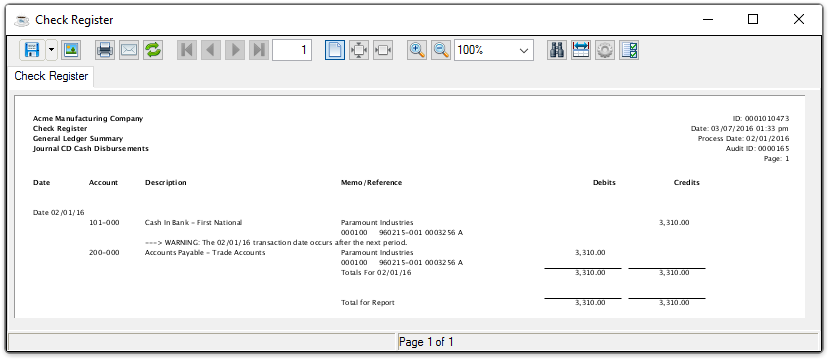
Task: Click the export as image icon
Action: pyautogui.click(x=71, y=50)
